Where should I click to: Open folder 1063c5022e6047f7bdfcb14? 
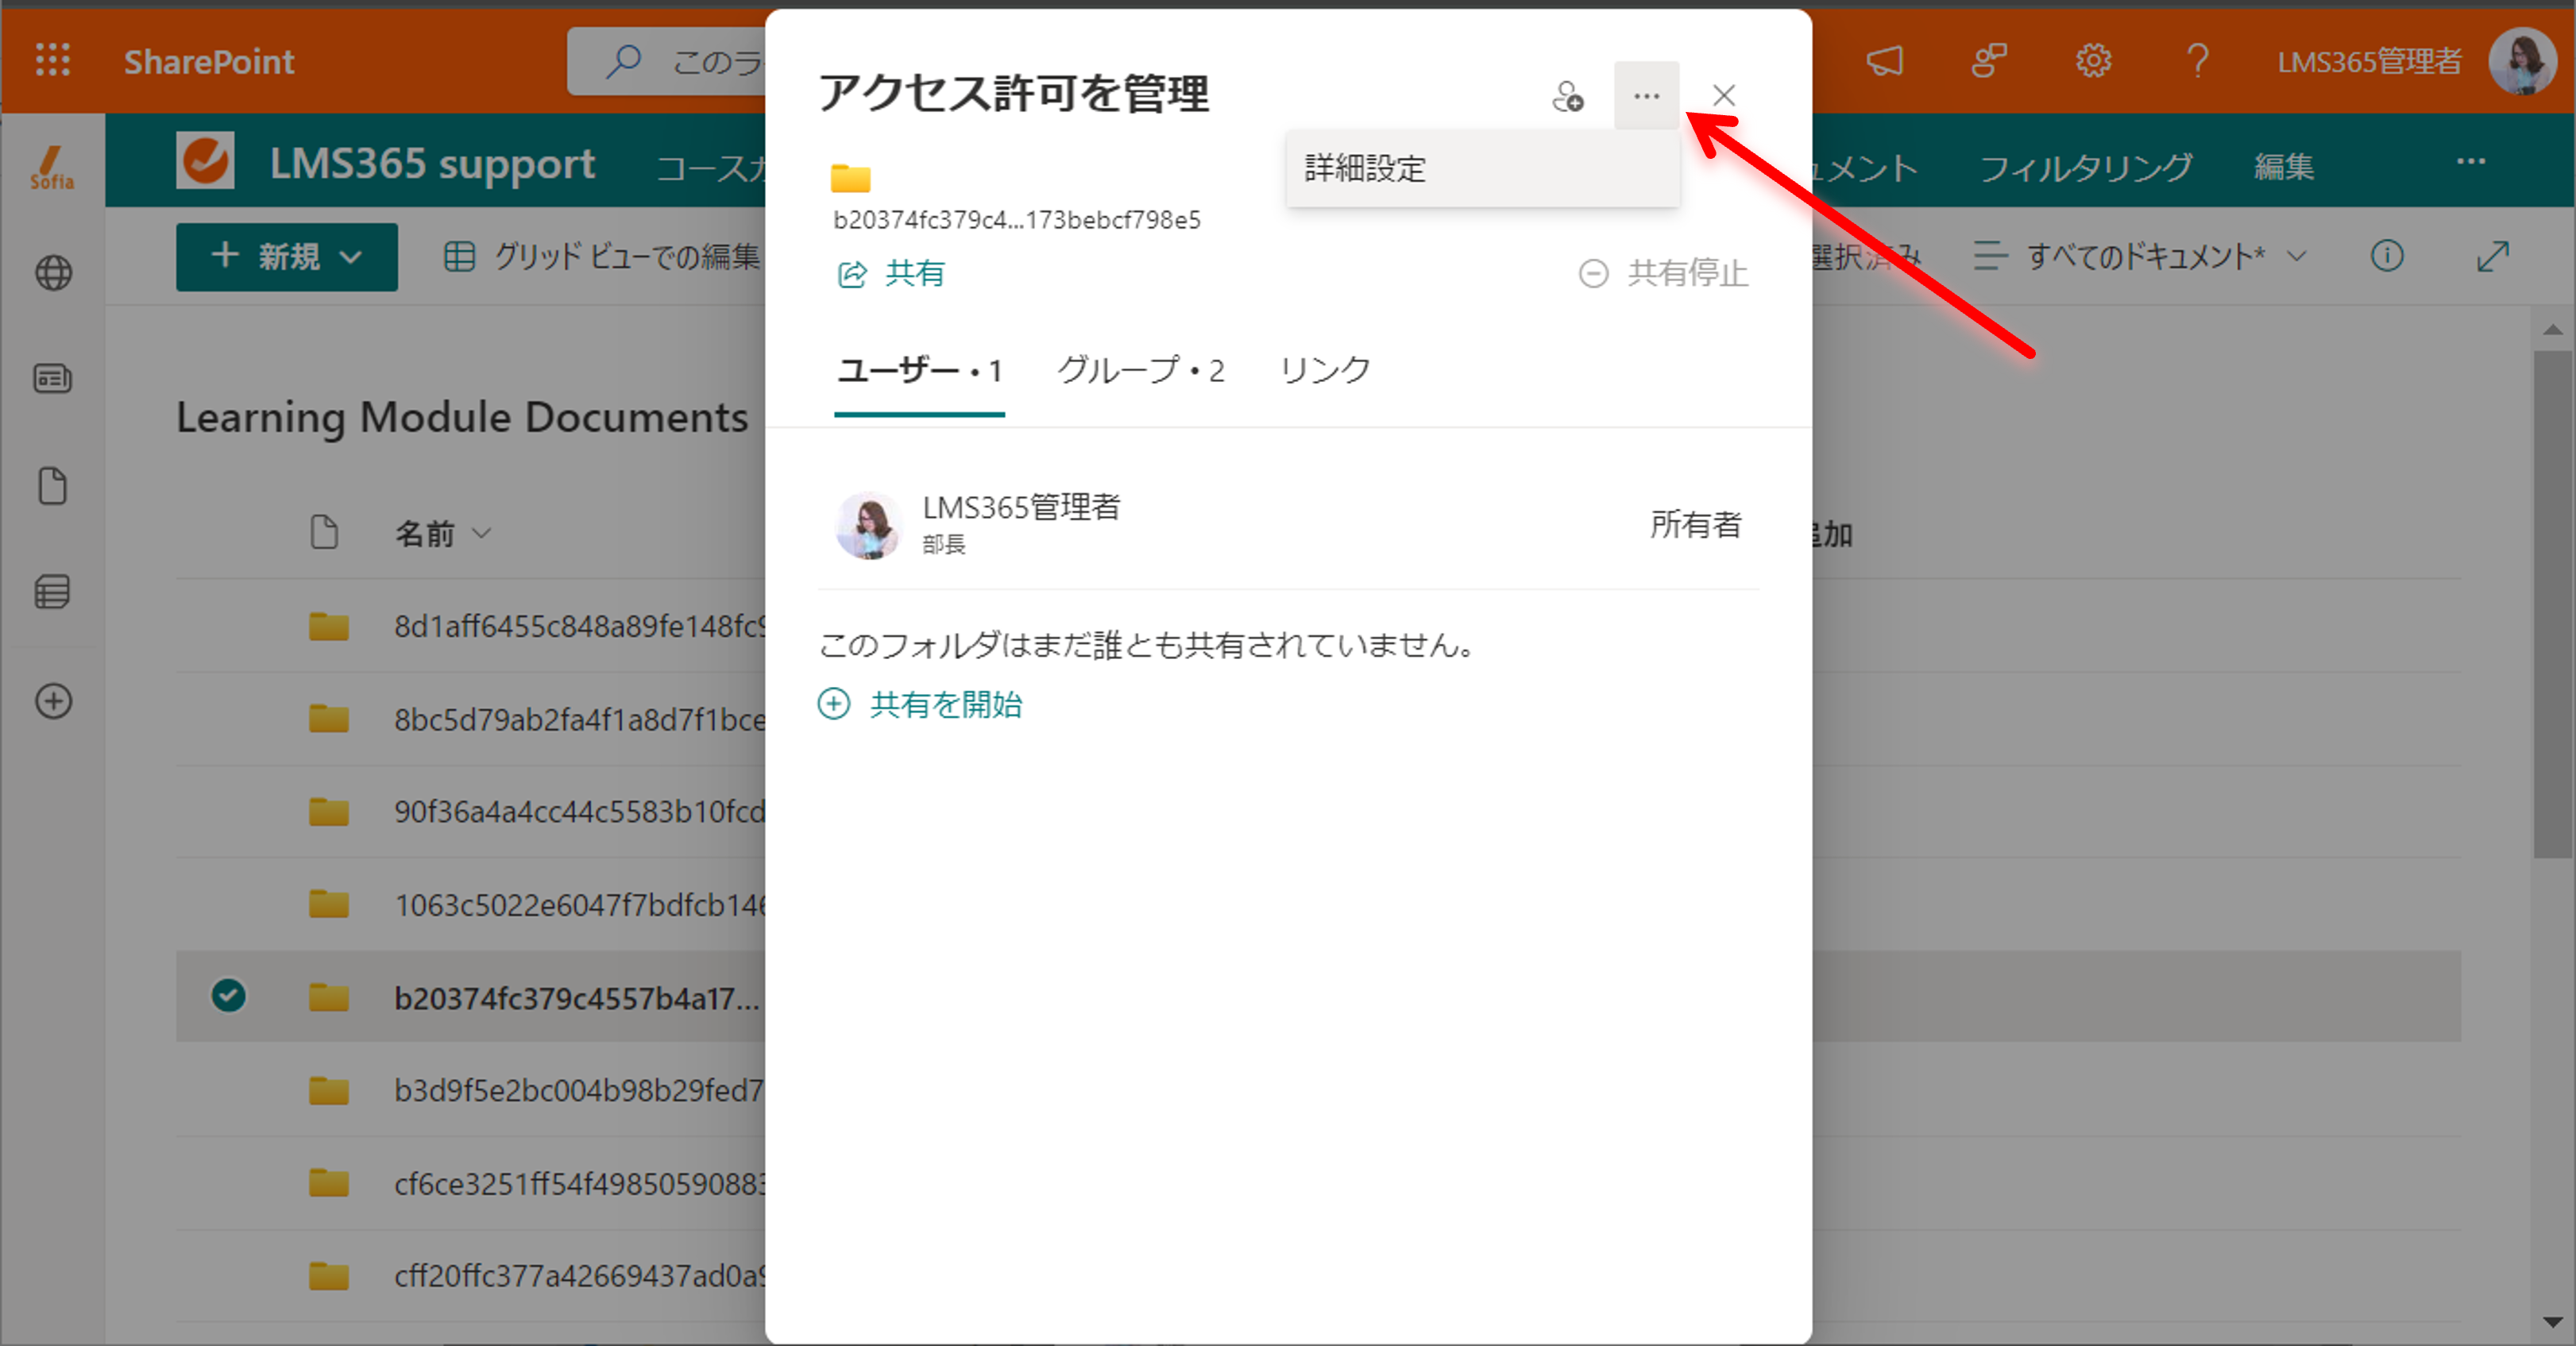click(580, 905)
